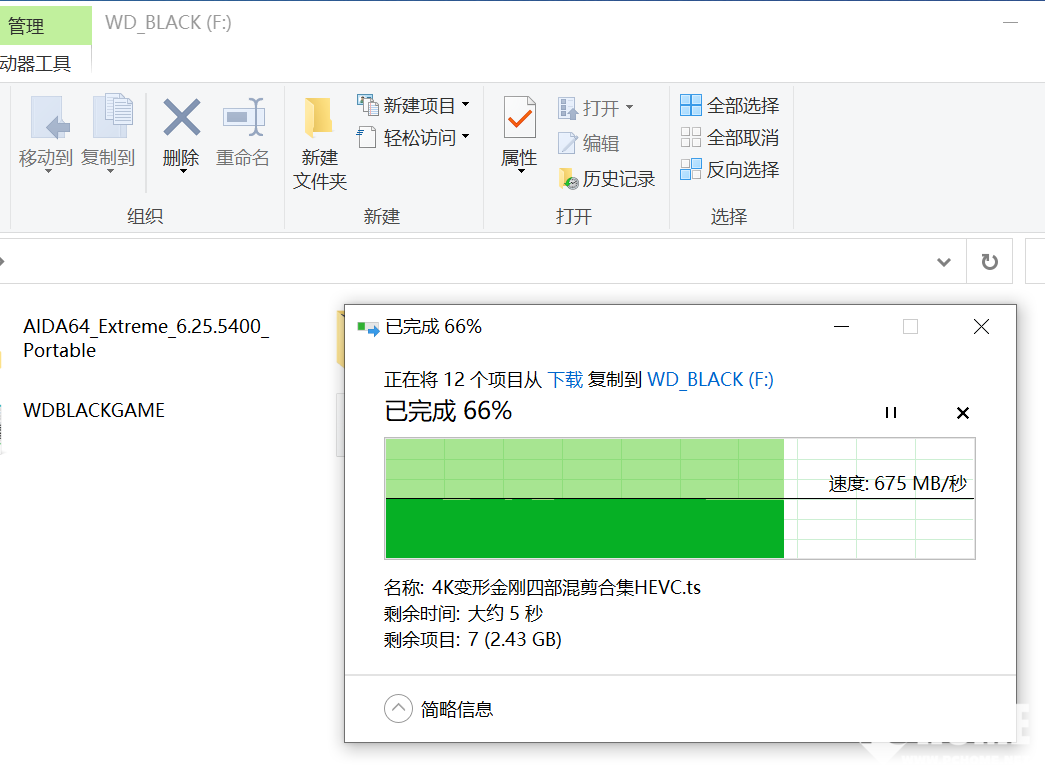Screen dimensions: 1045x784
Task: Expand the 删除 dropdown arrow
Action: coord(183,171)
